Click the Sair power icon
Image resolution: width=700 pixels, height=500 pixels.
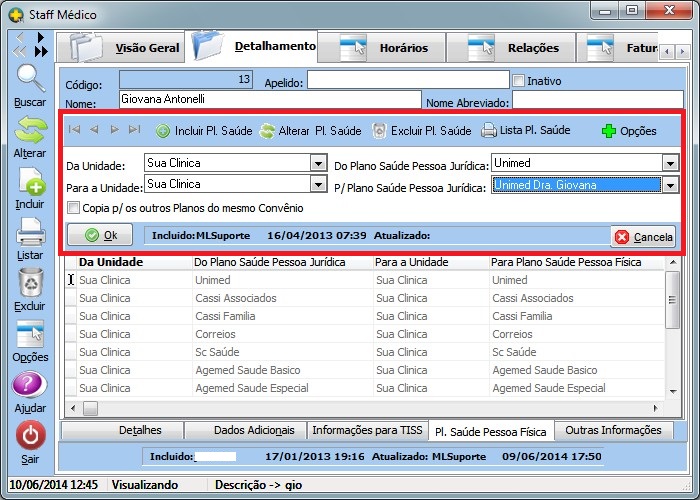click(30, 436)
